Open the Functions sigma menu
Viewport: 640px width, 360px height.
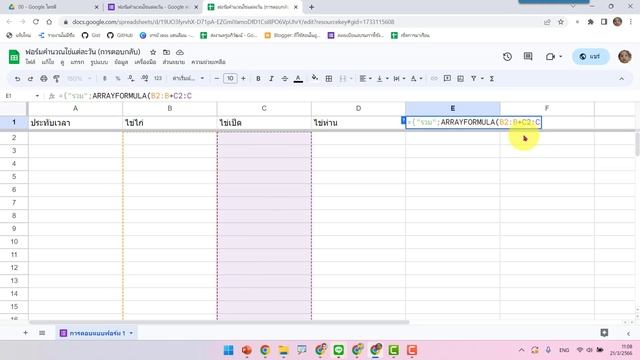pyautogui.click(x=492, y=78)
